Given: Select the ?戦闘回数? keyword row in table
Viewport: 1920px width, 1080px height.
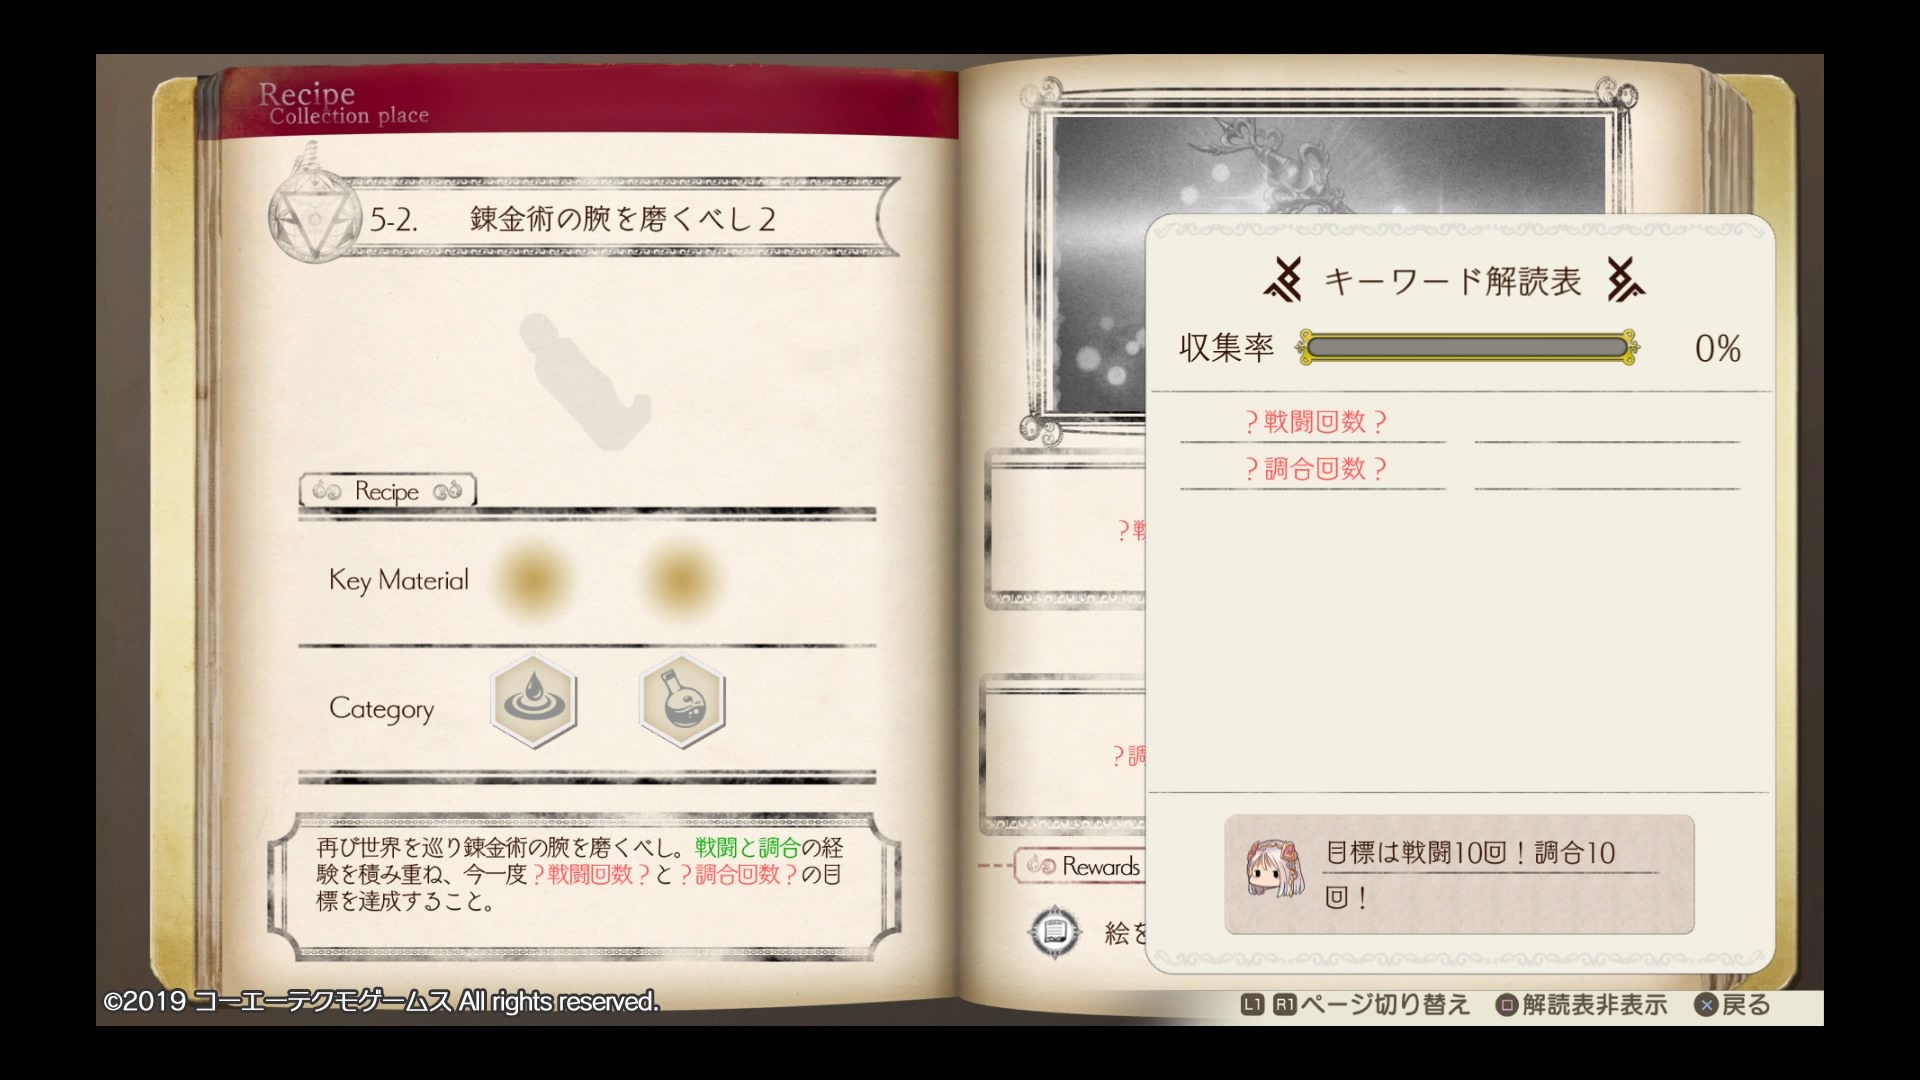Looking at the screenshot, I should coord(1460,422).
